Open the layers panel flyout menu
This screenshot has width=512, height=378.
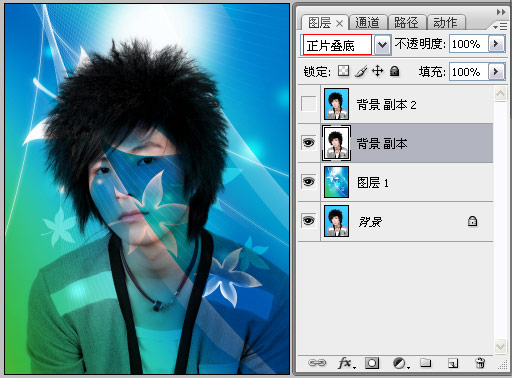[x=500, y=26]
